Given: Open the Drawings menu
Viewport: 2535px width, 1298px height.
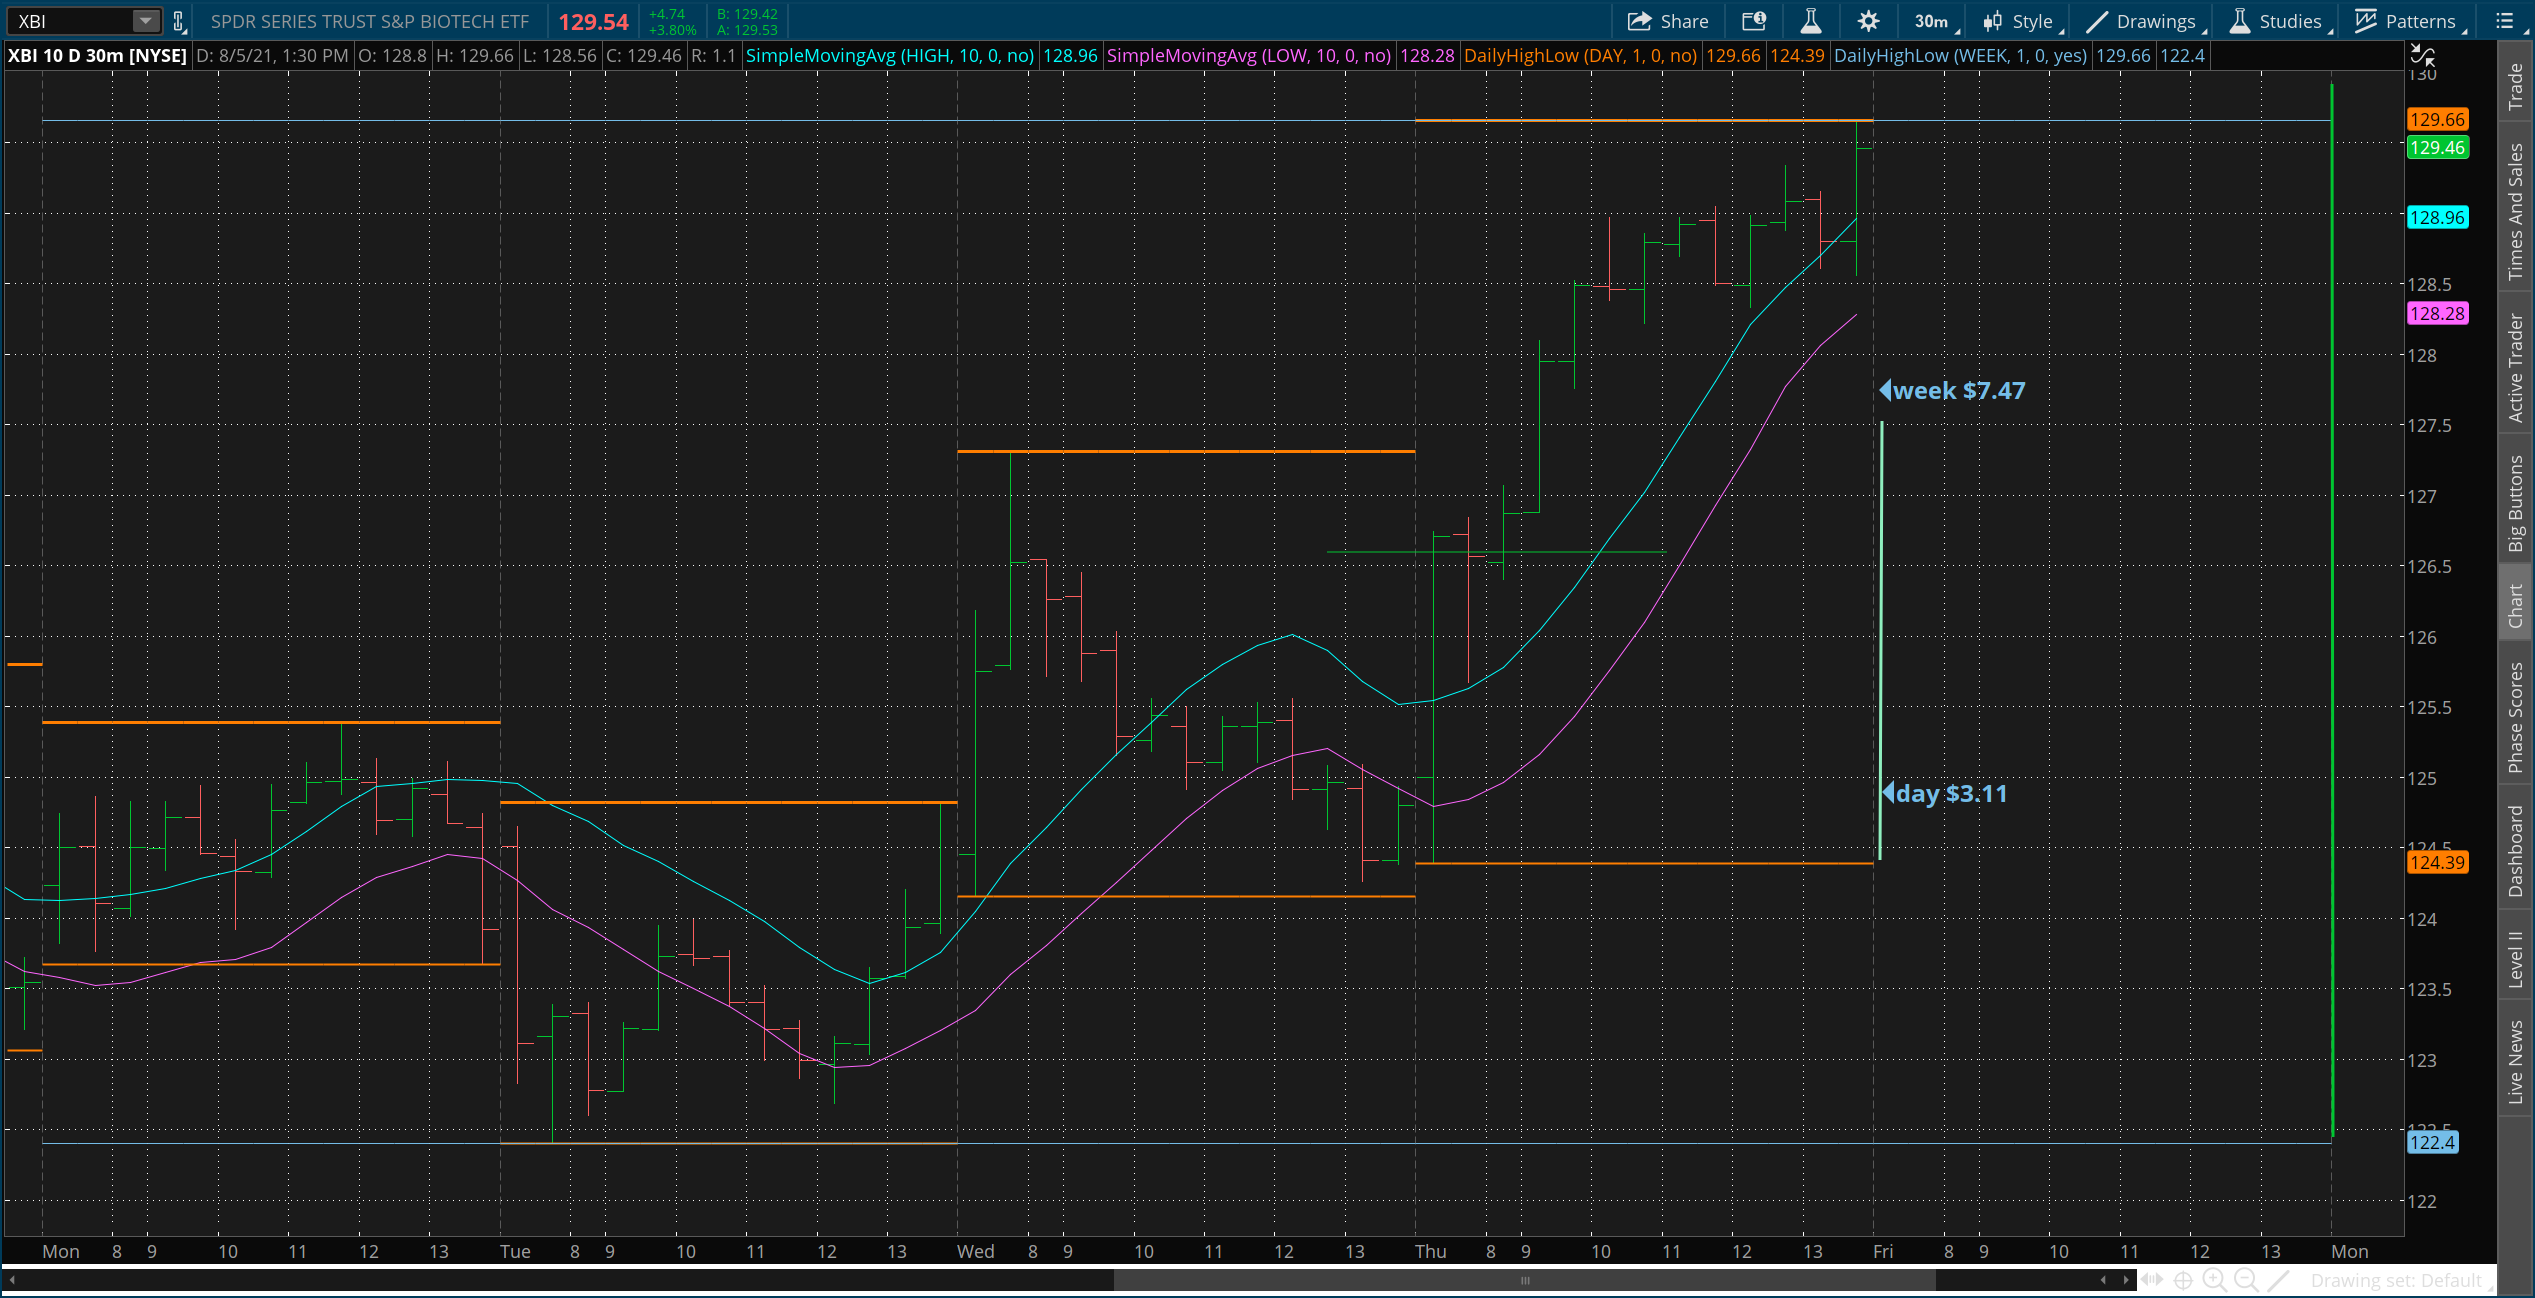Looking at the screenshot, I should click(2143, 21).
